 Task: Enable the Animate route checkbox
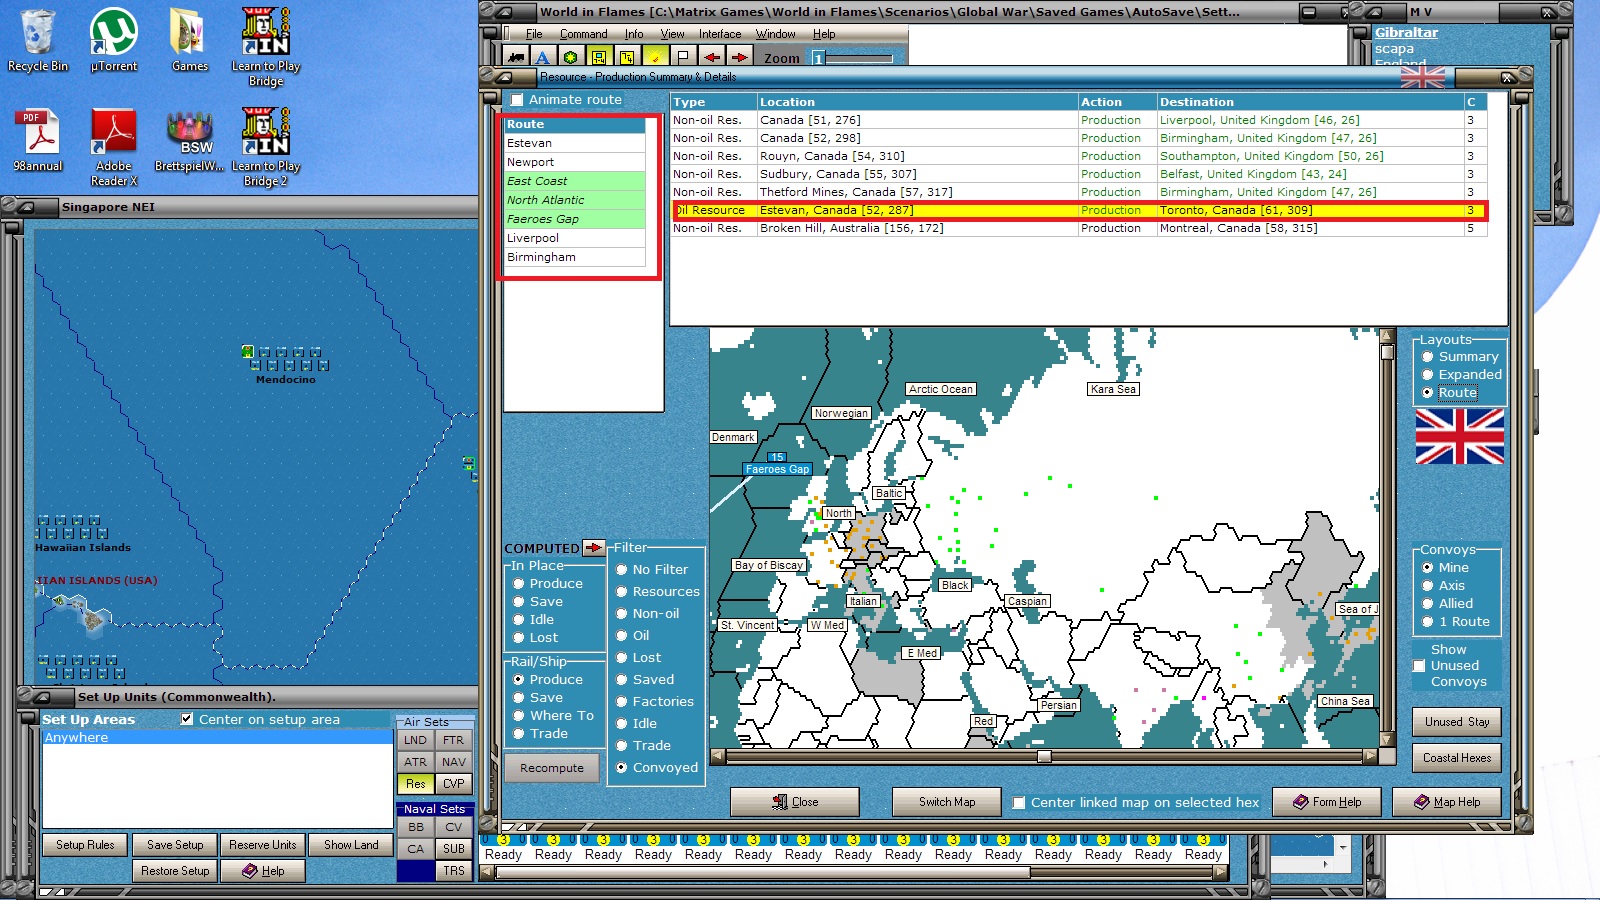[517, 100]
